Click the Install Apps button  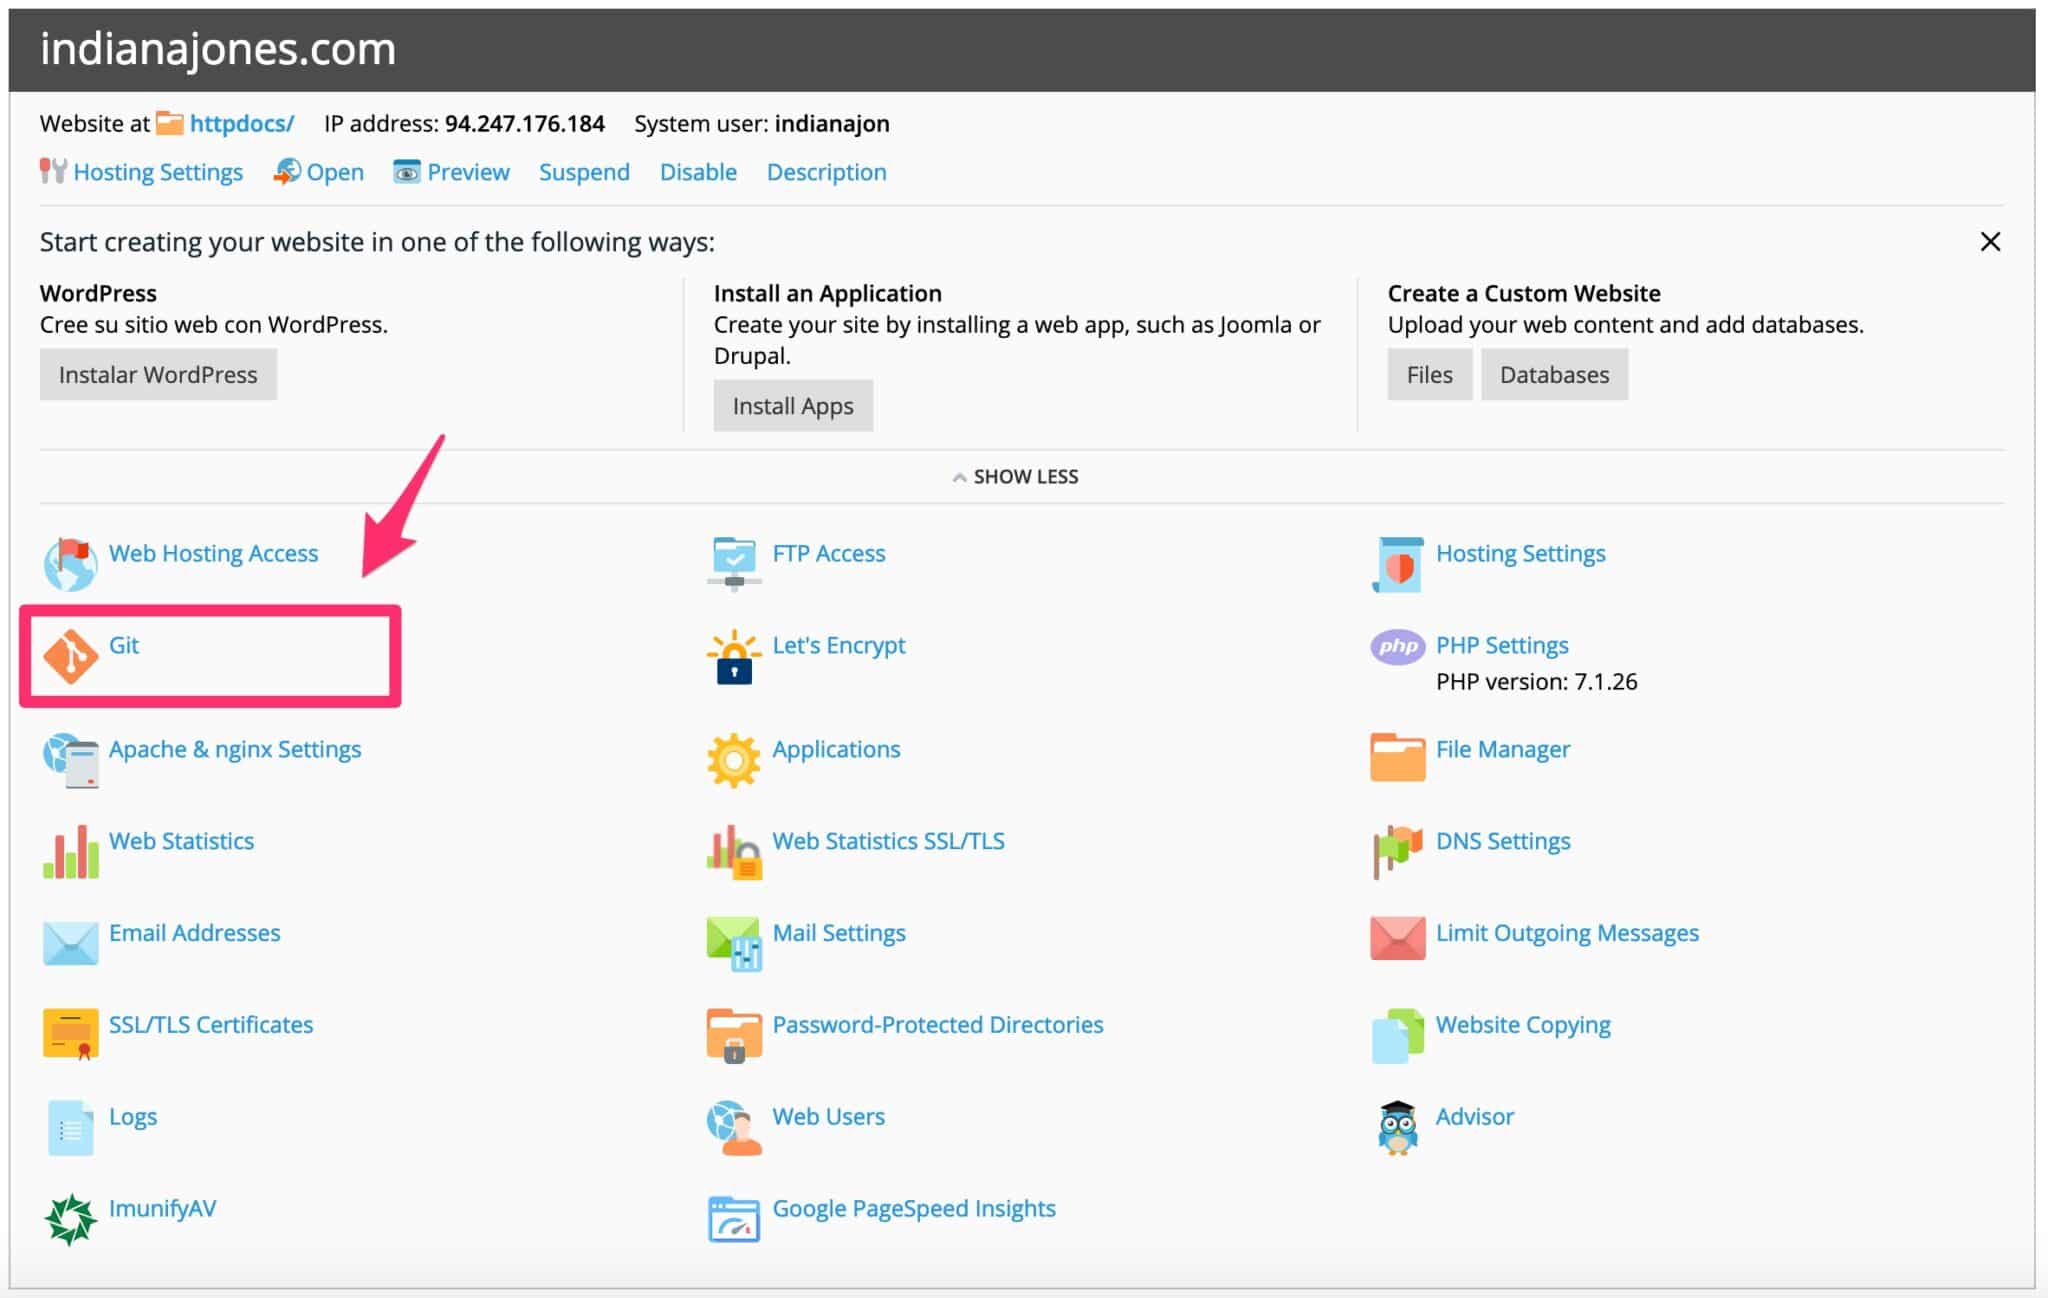793,406
